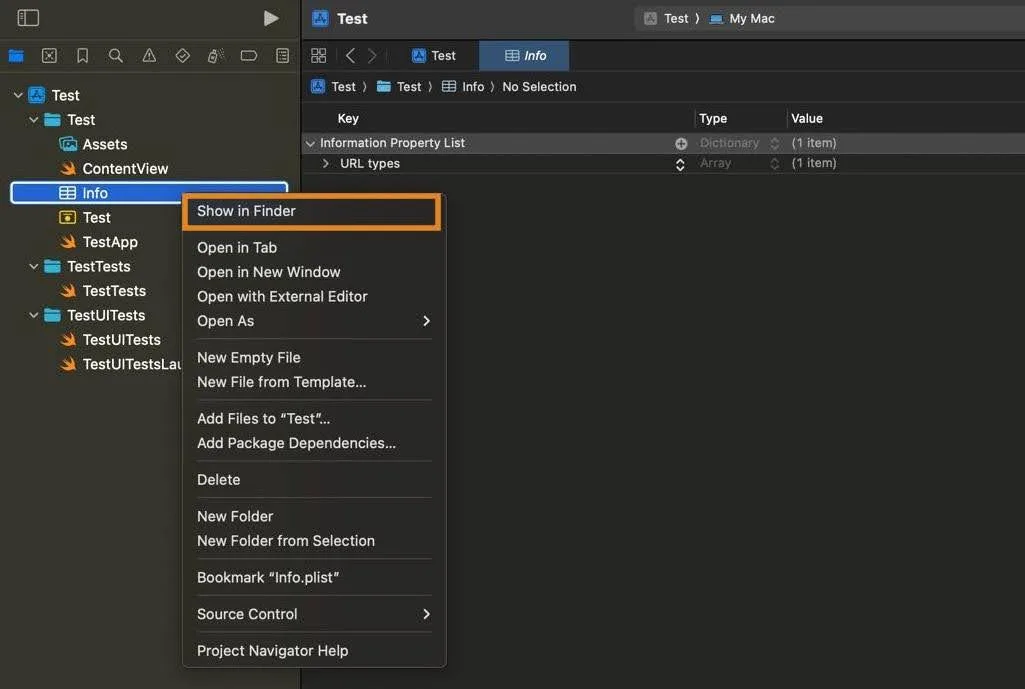Open key stepper for URL types
Viewport: 1025px width, 689px height.
680,164
